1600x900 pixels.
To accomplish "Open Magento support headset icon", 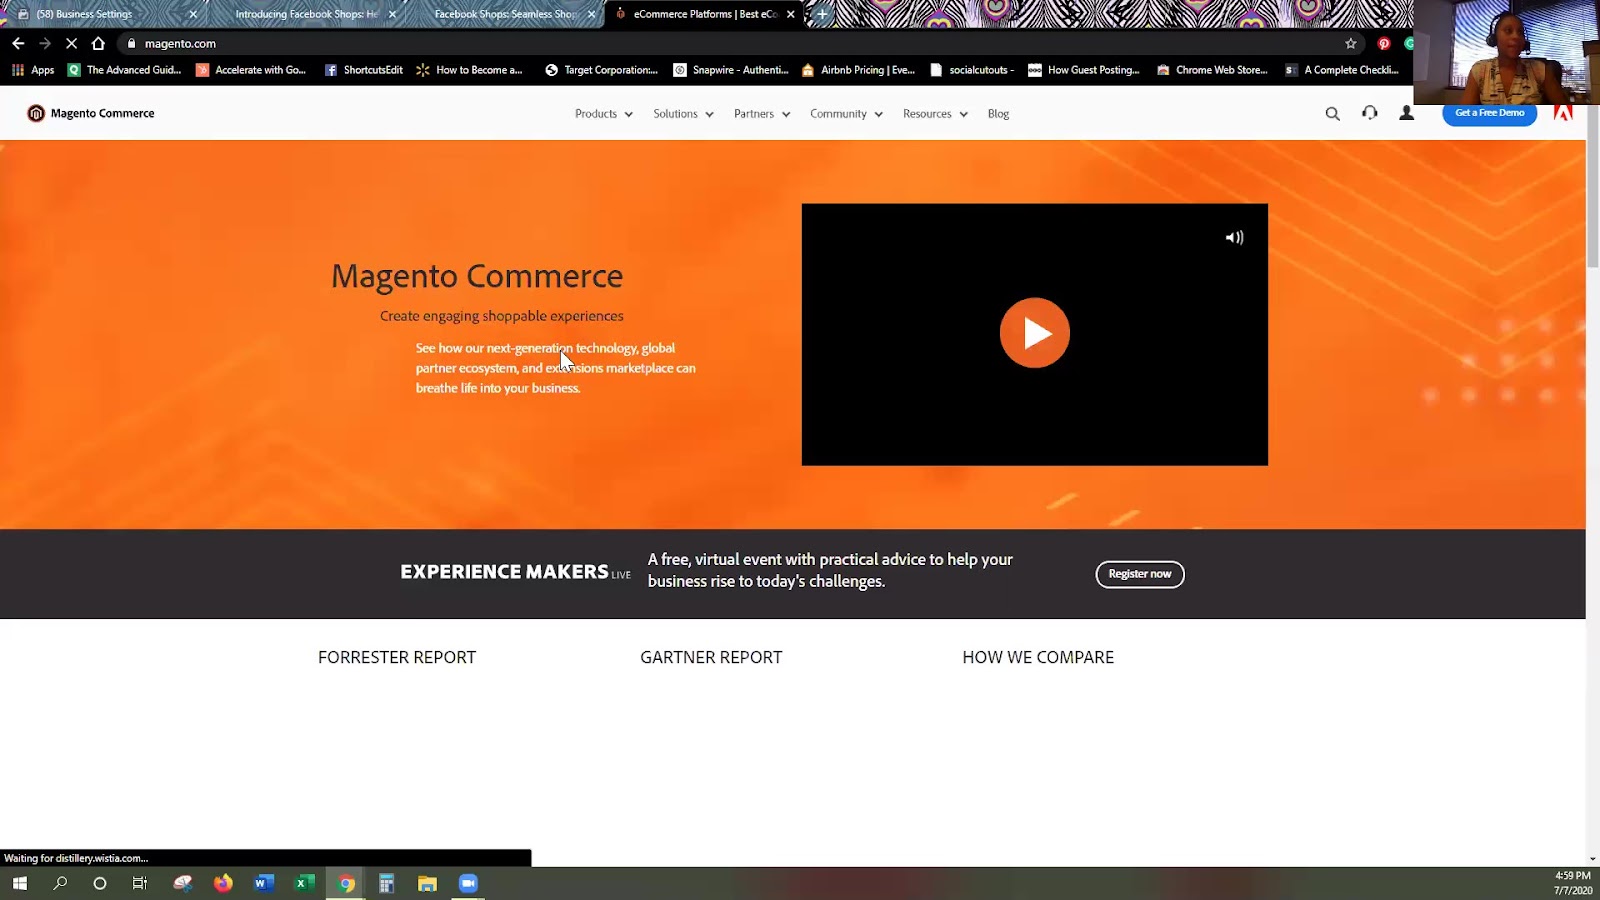I will pos(1370,113).
